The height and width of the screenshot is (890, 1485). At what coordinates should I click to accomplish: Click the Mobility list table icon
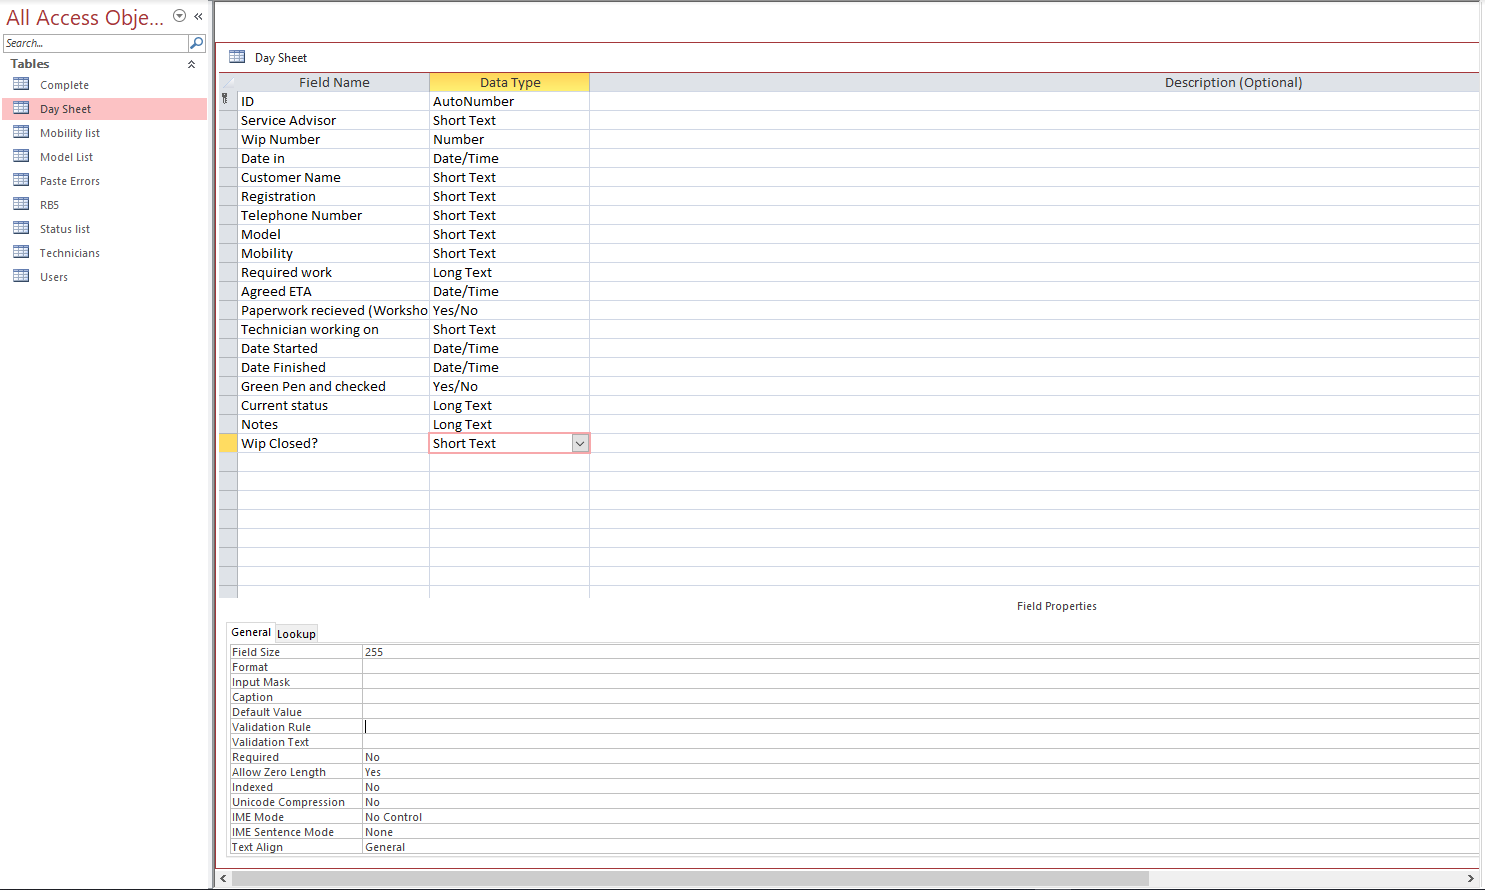pyautogui.click(x=21, y=132)
